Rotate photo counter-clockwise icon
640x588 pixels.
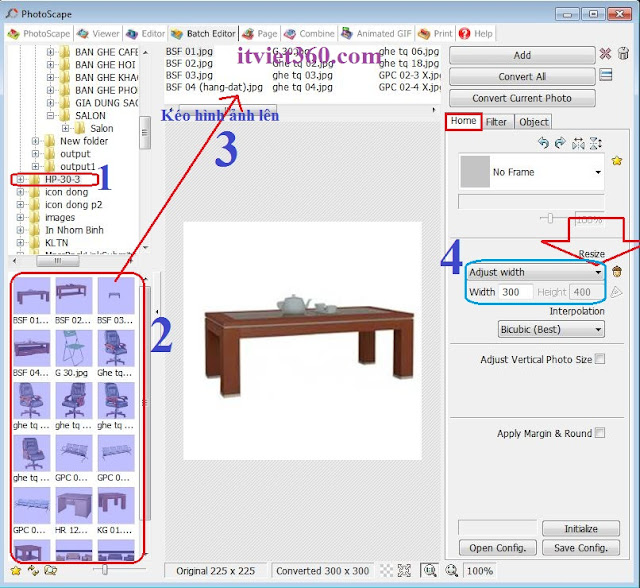pos(543,143)
